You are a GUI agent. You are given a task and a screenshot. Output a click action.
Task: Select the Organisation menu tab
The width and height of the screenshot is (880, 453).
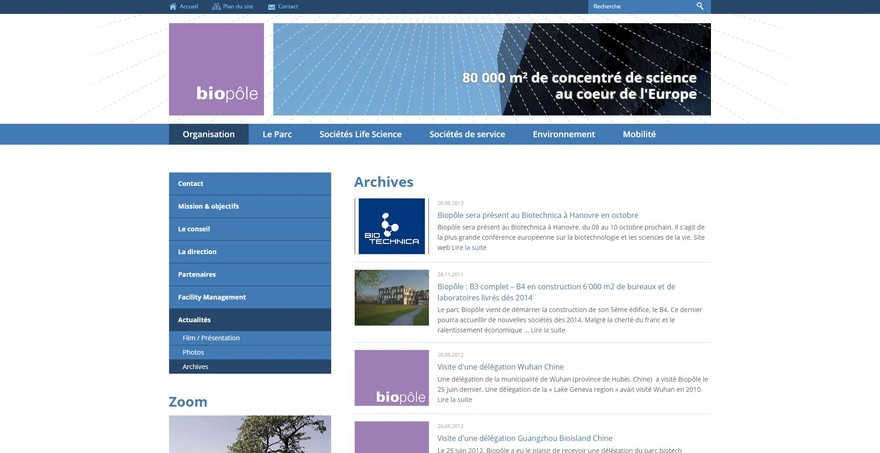(x=209, y=134)
